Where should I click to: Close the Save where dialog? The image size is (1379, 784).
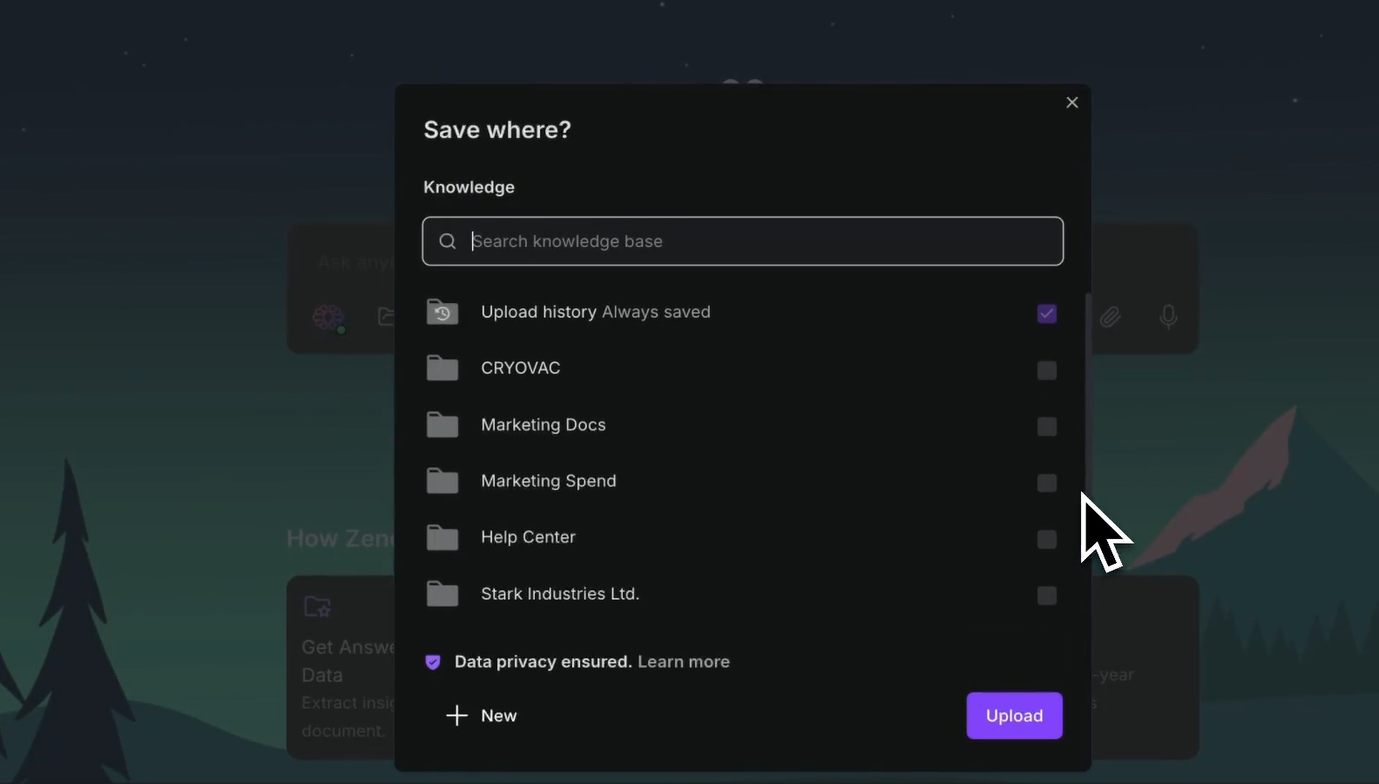click(1072, 102)
